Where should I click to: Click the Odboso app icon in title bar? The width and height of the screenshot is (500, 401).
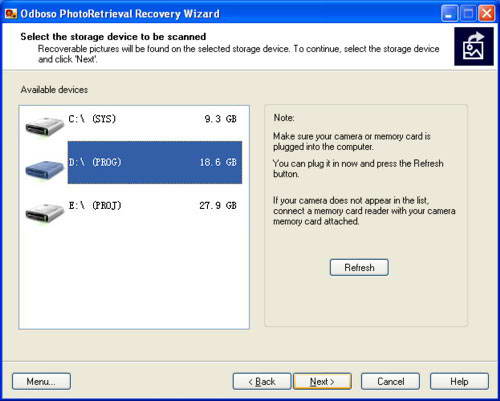pyautogui.click(x=11, y=14)
